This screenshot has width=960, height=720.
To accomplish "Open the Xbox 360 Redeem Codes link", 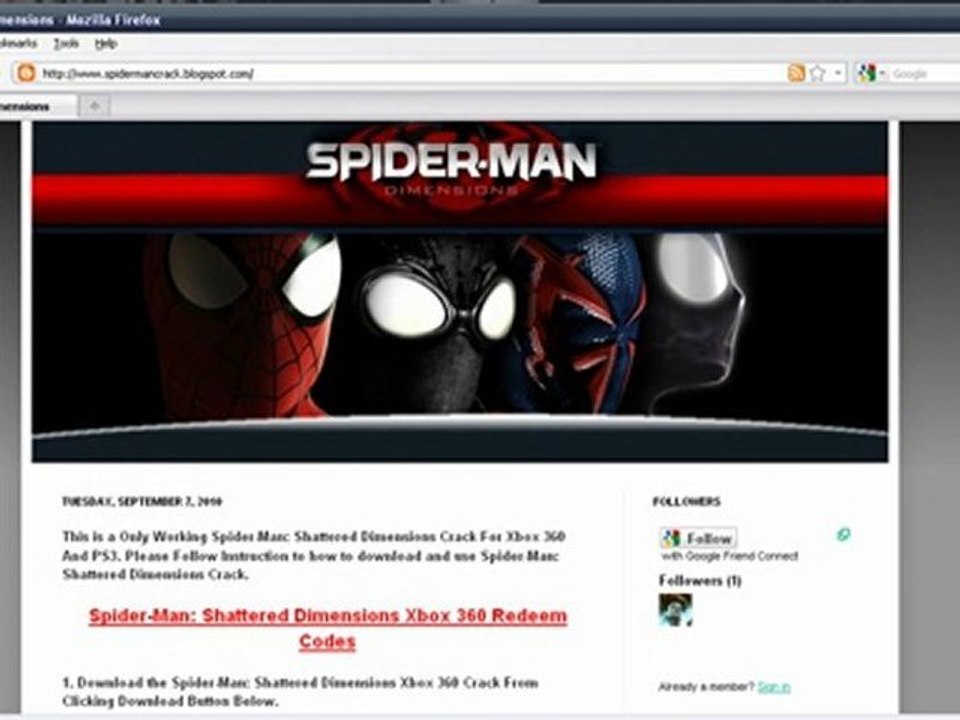I will pos(328,628).
